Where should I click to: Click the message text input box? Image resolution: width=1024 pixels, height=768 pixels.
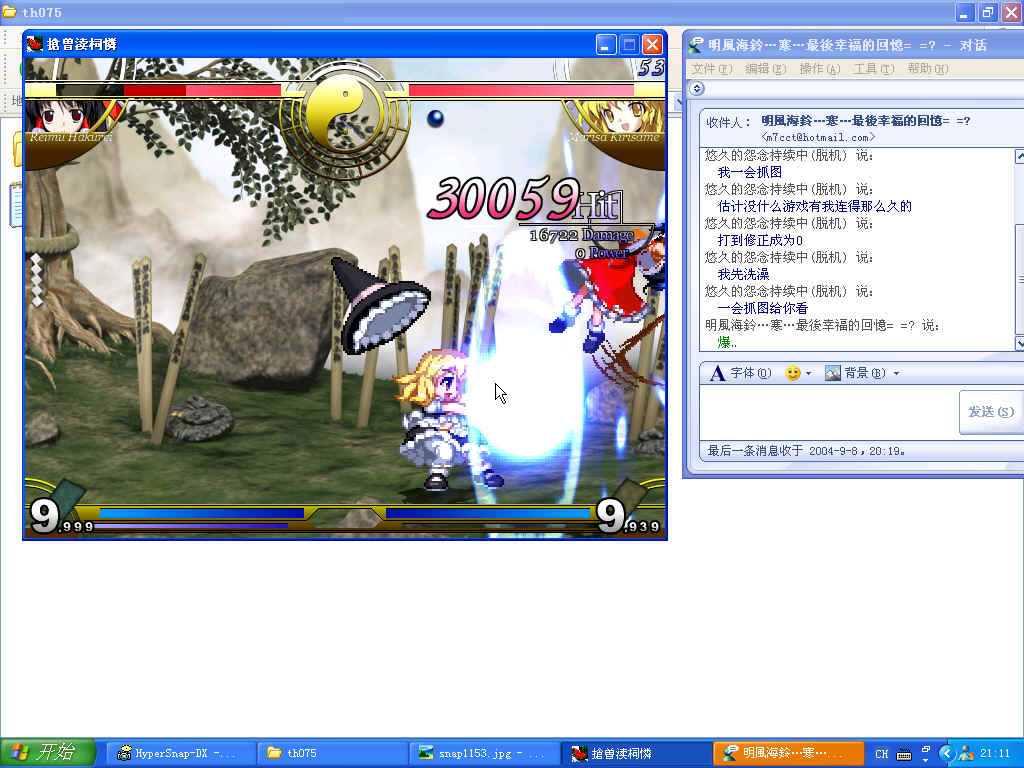tap(828, 411)
